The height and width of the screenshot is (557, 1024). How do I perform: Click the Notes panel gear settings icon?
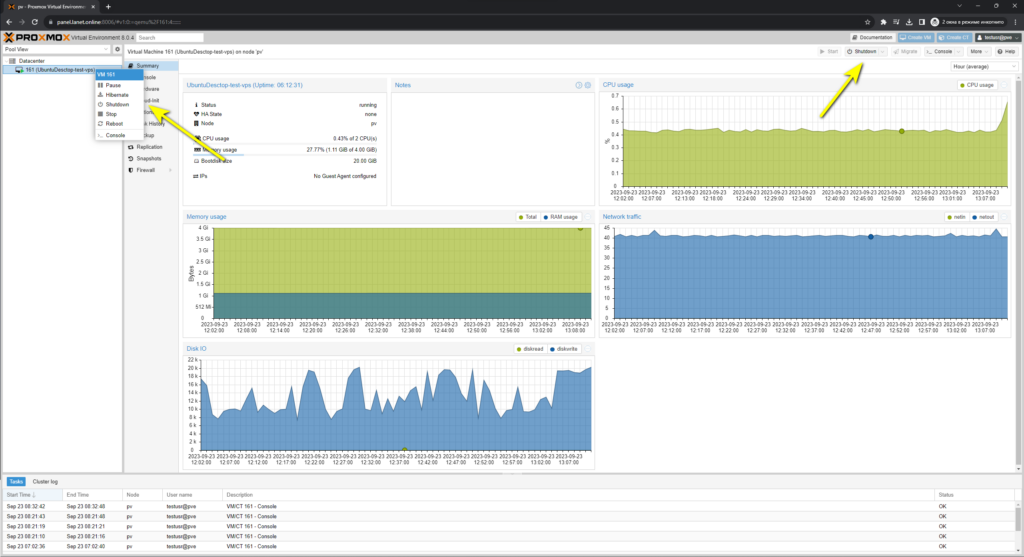(x=587, y=85)
